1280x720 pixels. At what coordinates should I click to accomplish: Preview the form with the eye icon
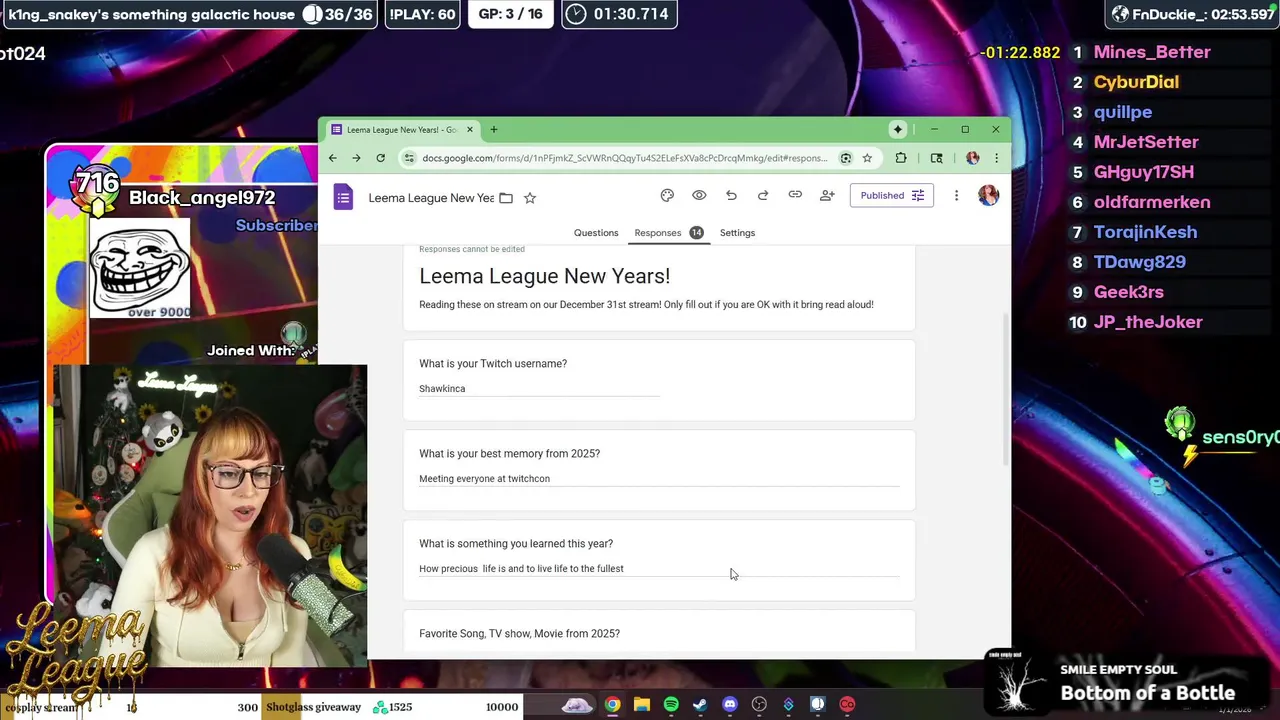point(699,195)
